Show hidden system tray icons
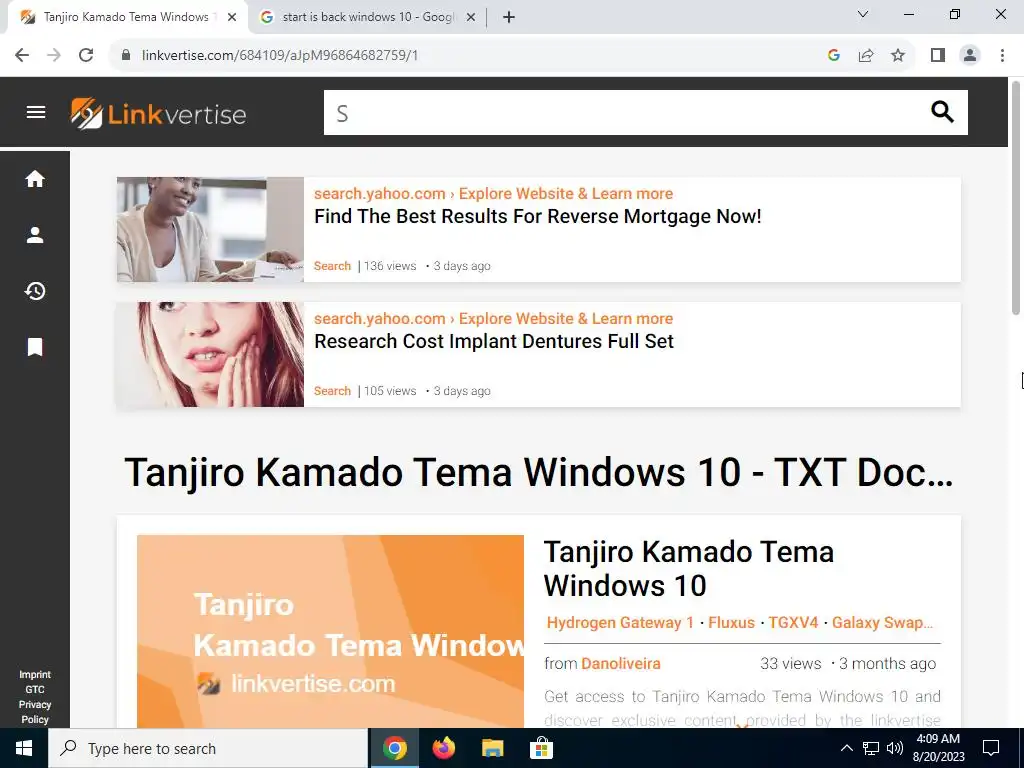 point(846,748)
